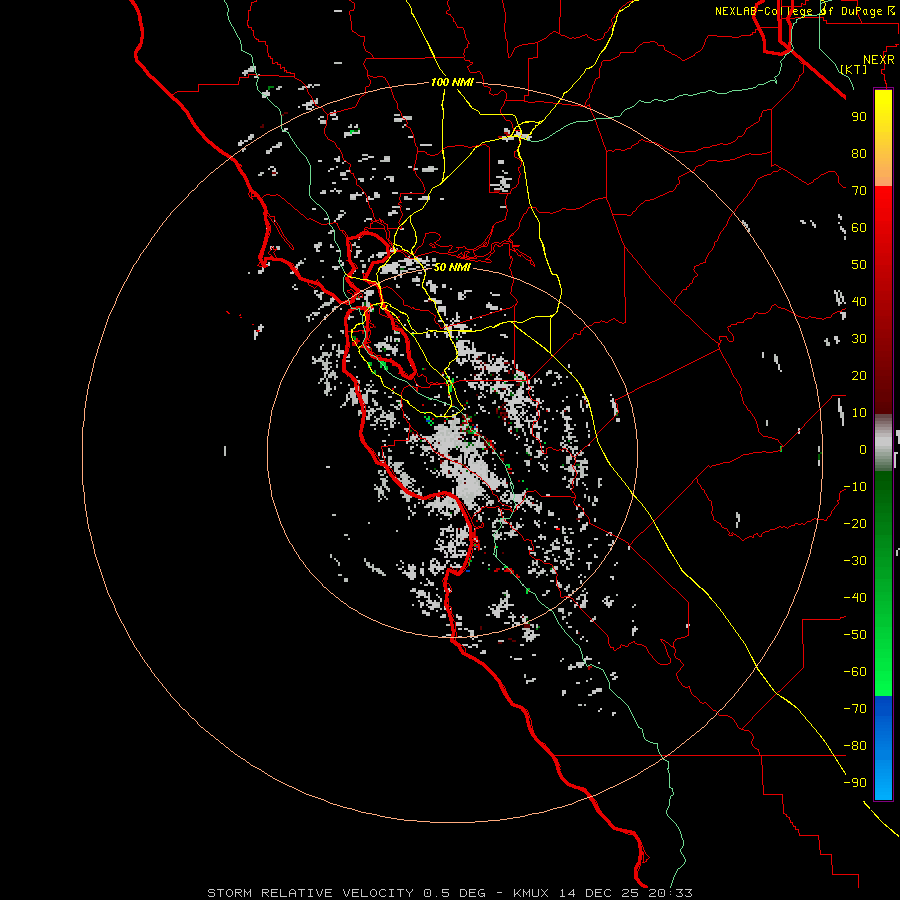Click the 100 NMI range ring label
Screen dimensions: 900x900
pyautogui.click(x=452, y=83)
